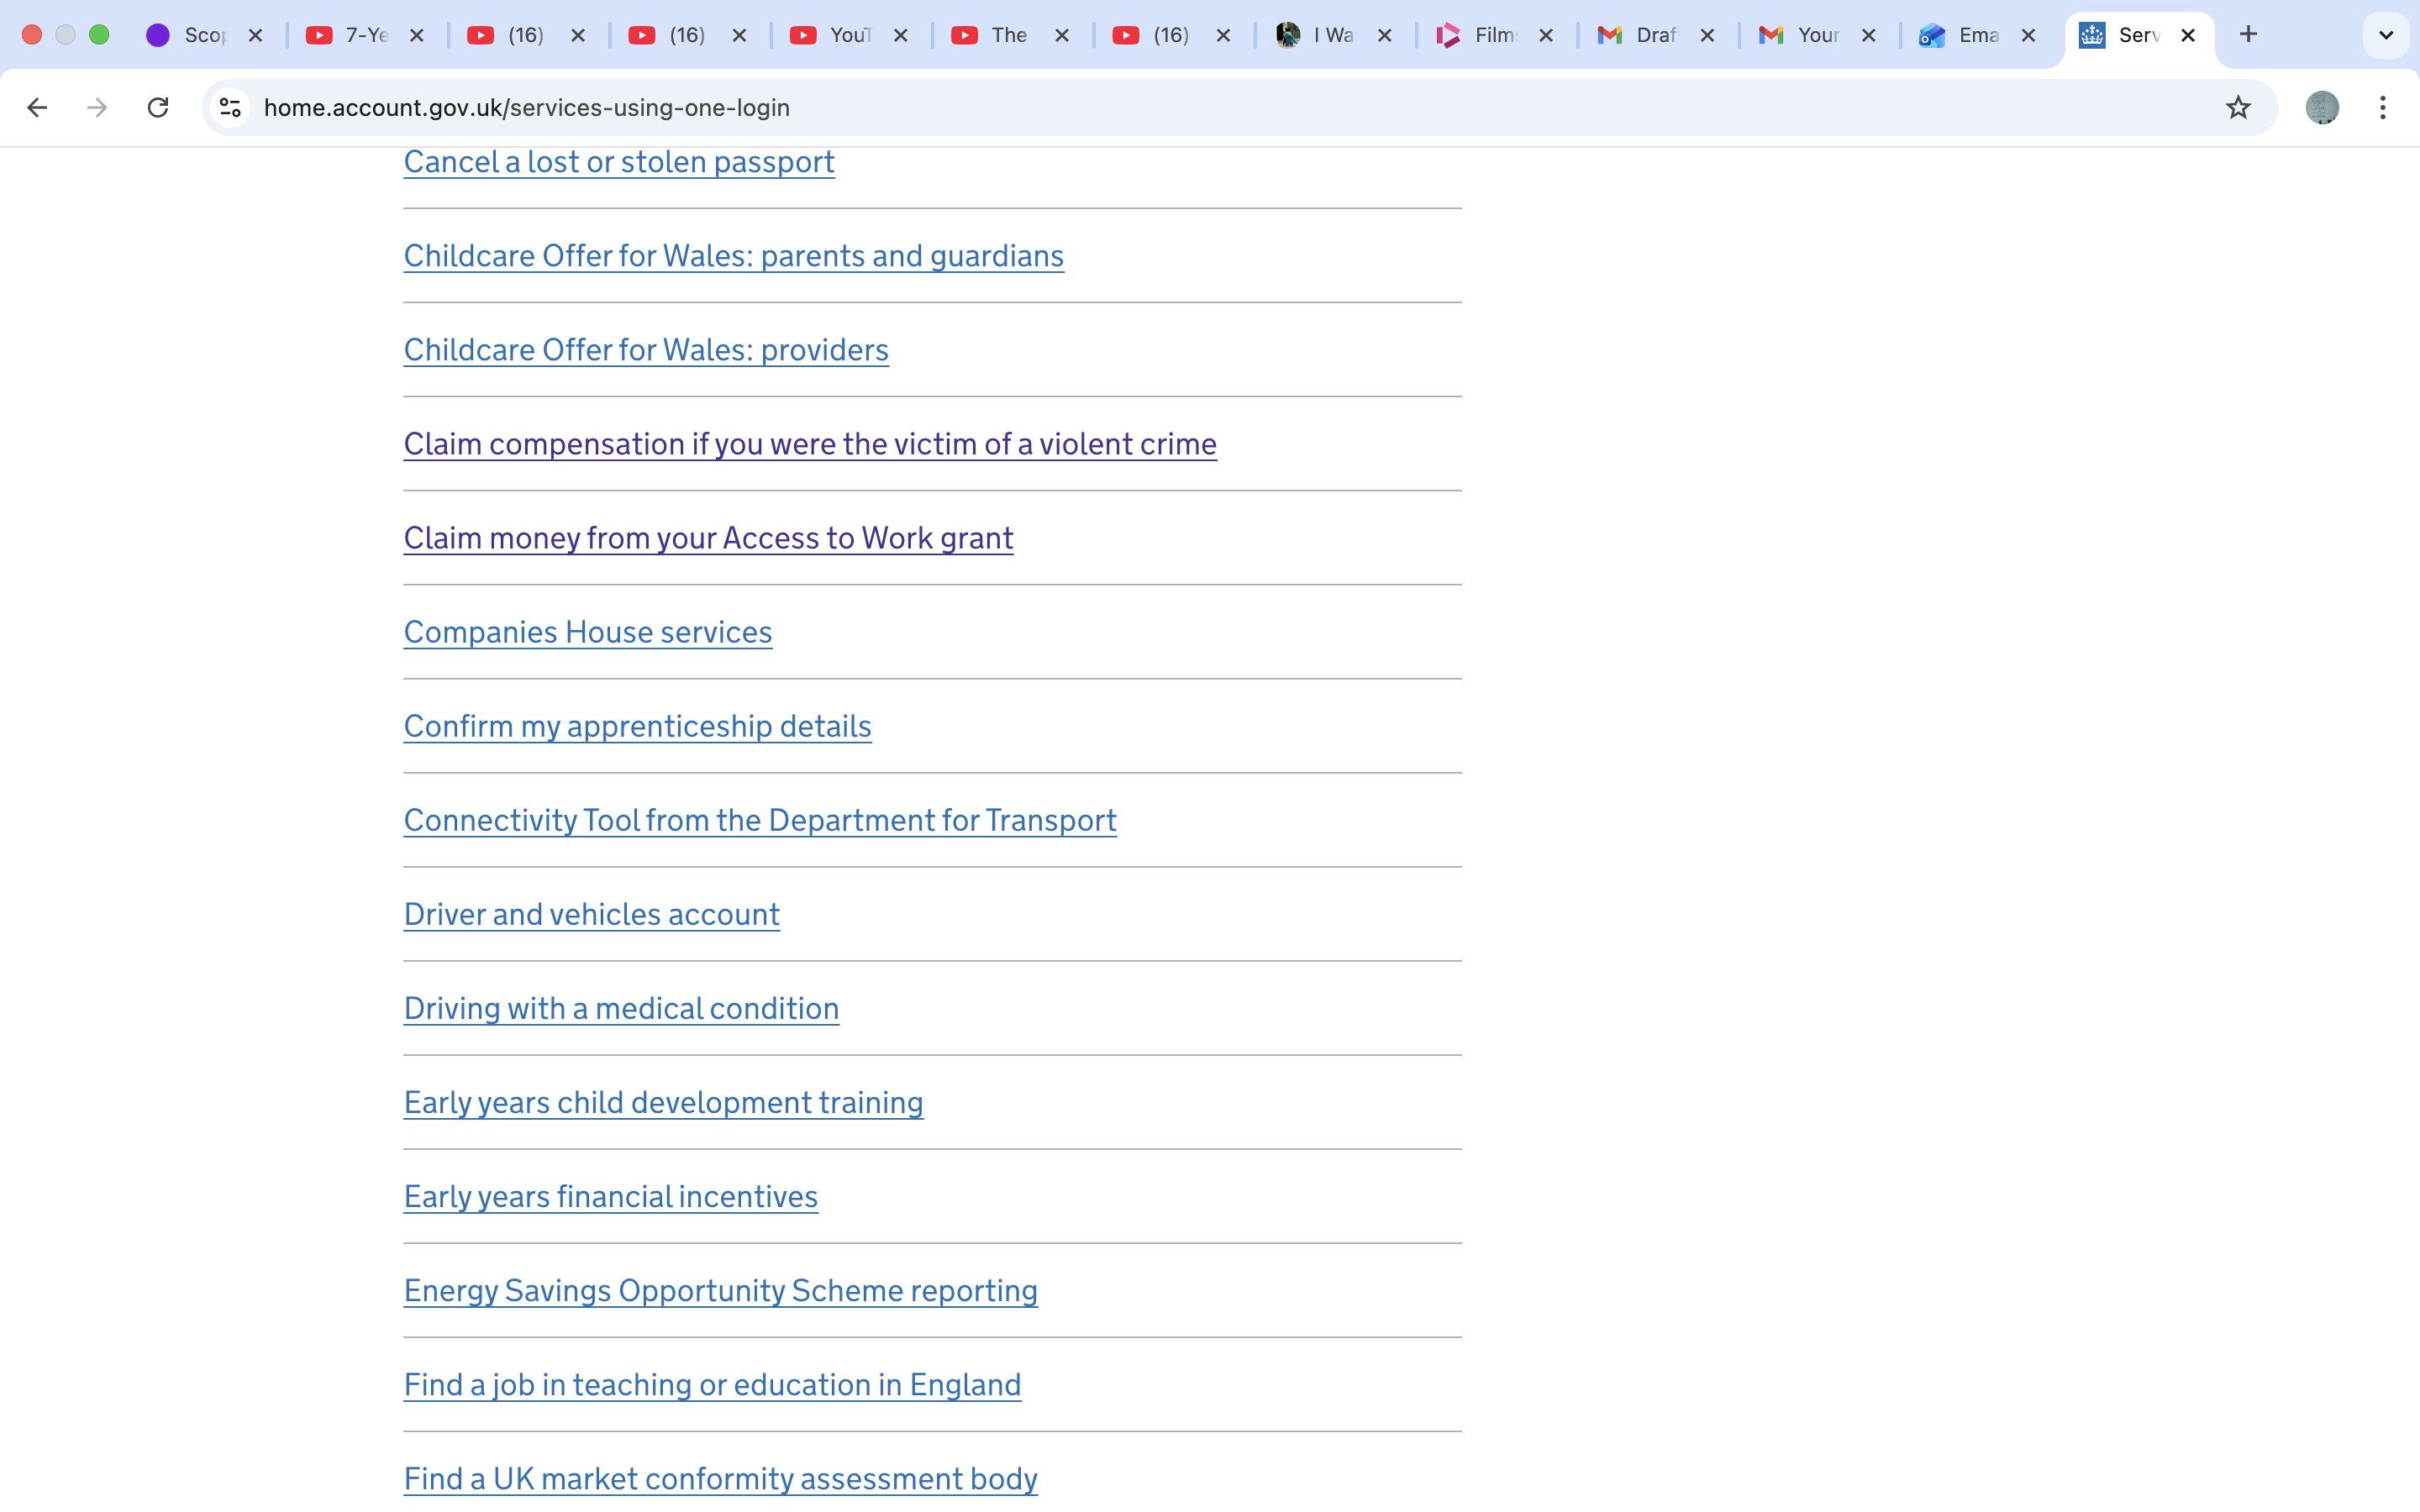Click the reload page icon
The image size is (2420, 1512).
[158, 107]
